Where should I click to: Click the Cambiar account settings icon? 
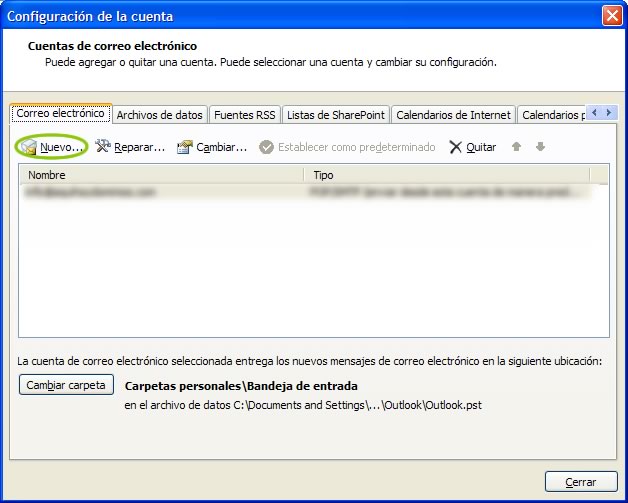coord(185,147)
